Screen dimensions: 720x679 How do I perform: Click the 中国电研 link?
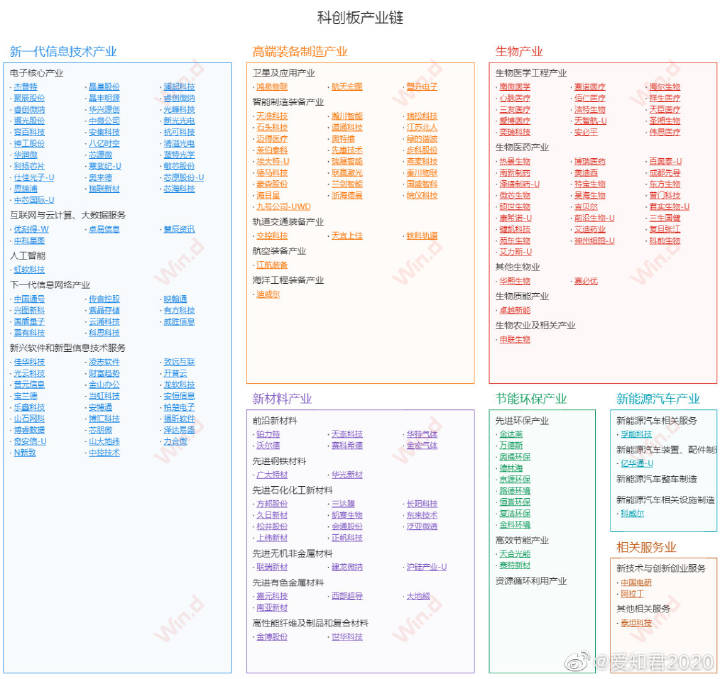pos(636,583)
